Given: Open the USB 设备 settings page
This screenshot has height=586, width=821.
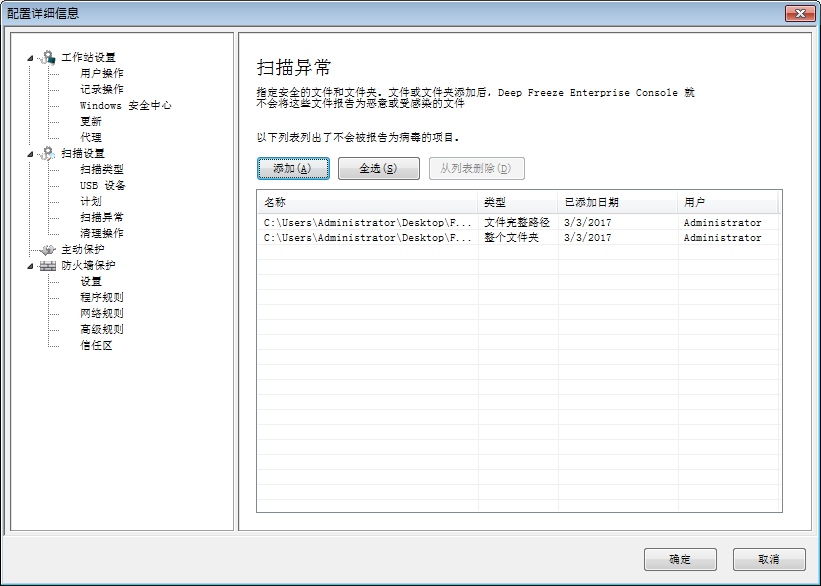Looking at the screenshot, I should (103, 185).
